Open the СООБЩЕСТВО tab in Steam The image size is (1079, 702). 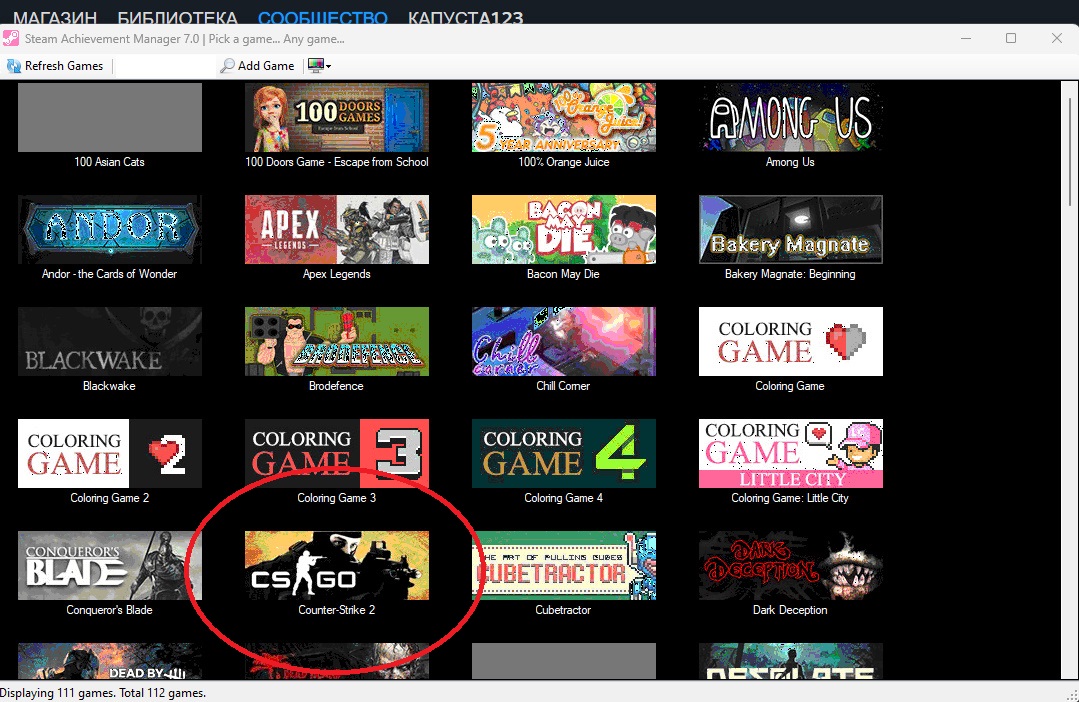(x=323, y=18)
